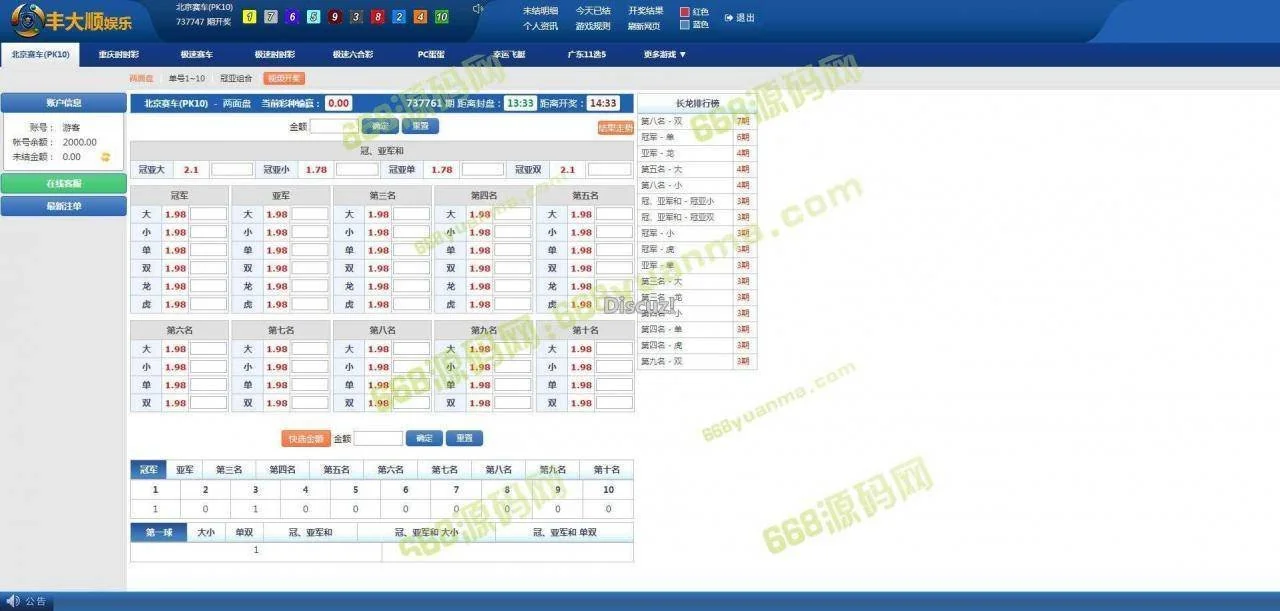The width and height of the screenshot is (1280, 611).
Task: Open the 开奖结果 link in header
Action: point(645,11)
